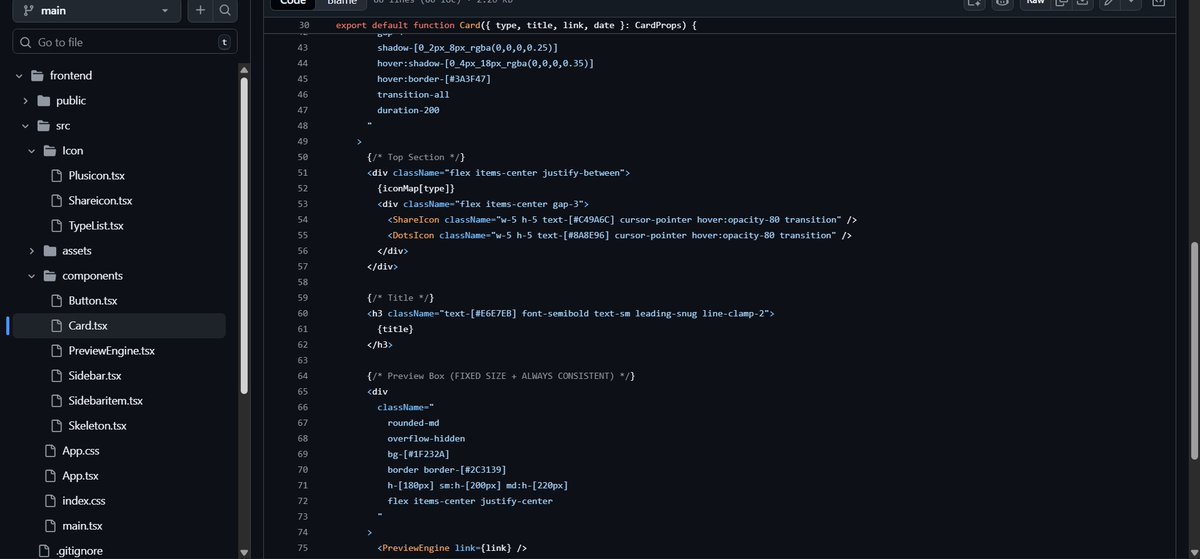Switch to the Blame view tab
The width and height of the screenshot is (1200, 559).
pyautogui.click(x=342, y=3)
